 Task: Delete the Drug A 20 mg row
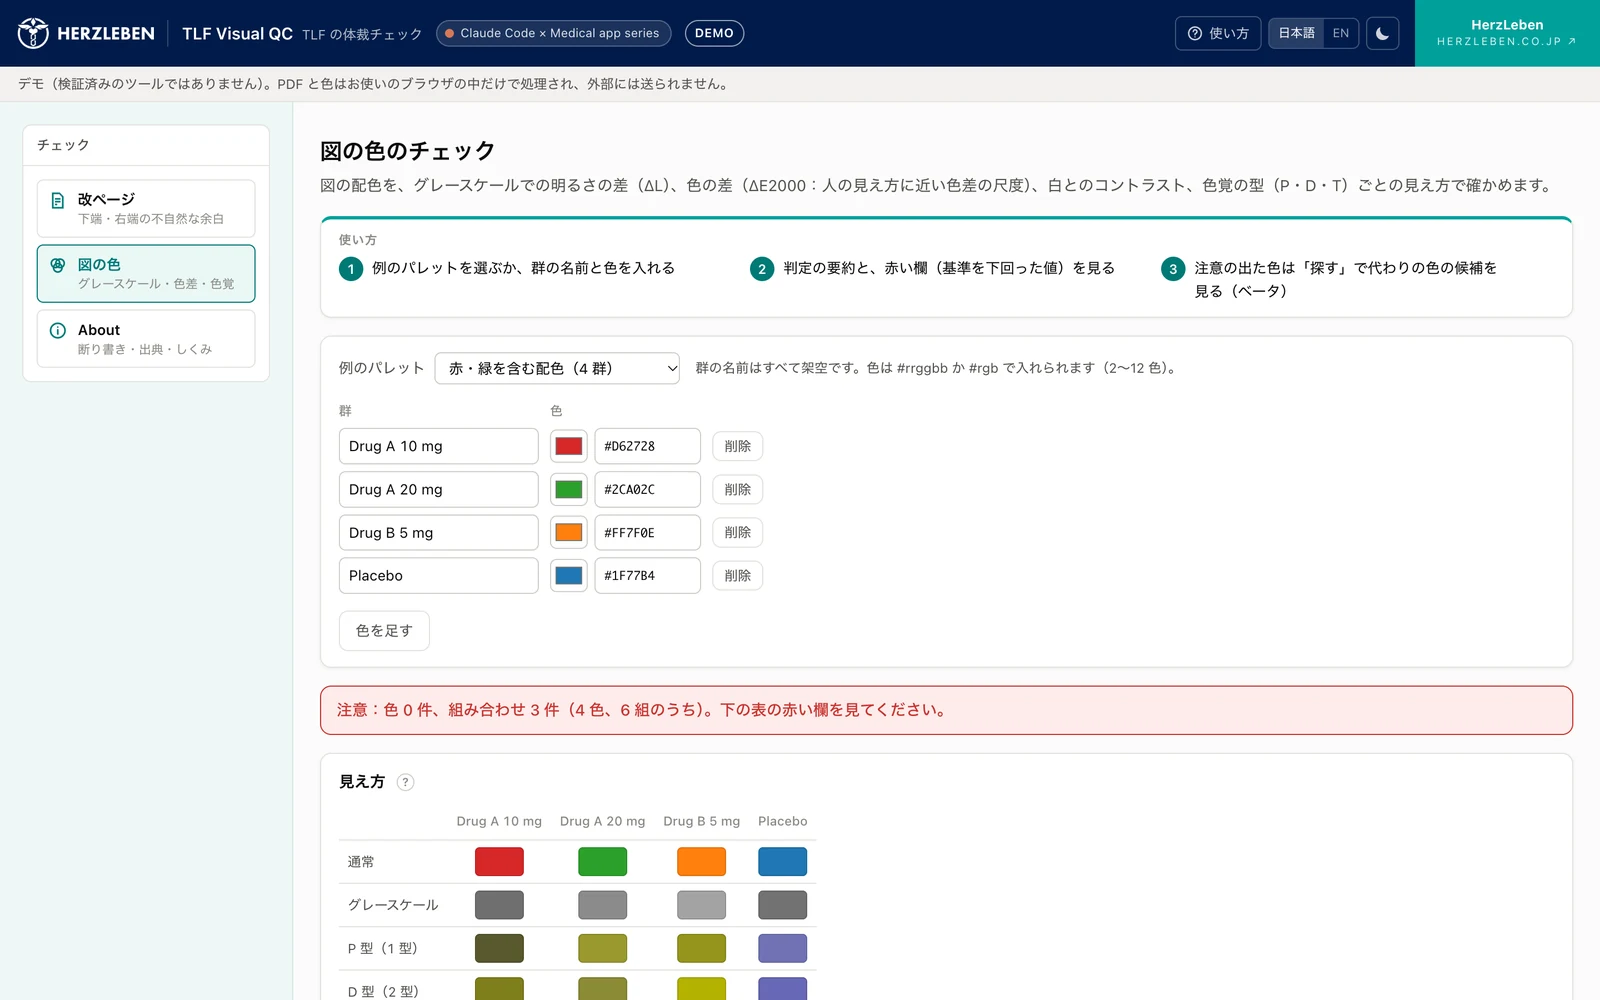coord(737,489)
